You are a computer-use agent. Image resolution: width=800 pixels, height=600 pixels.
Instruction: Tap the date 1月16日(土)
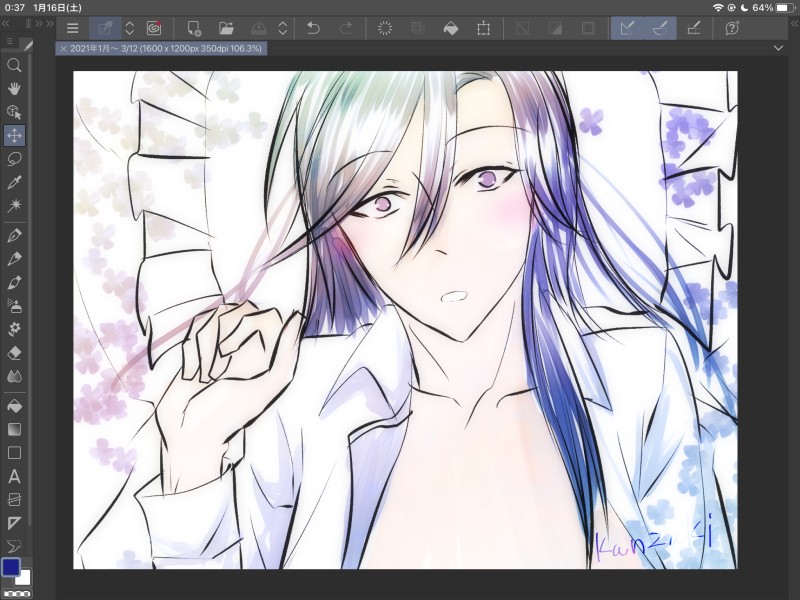pyautogui.click(x=57, y=8)
